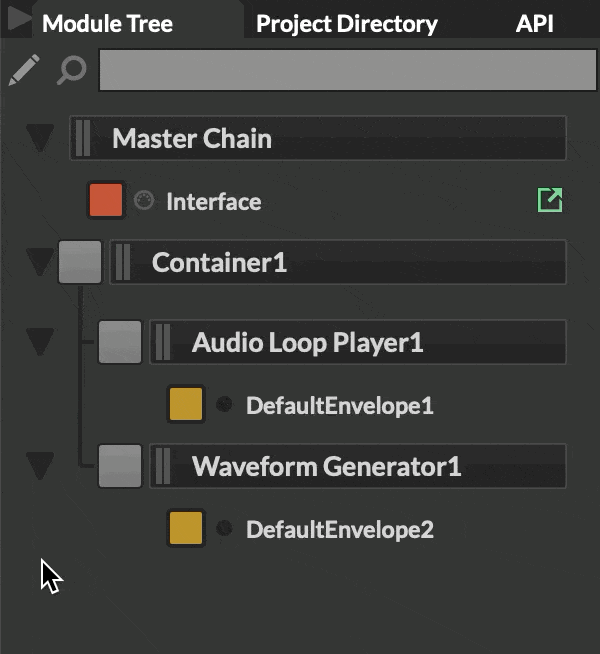The image size is (600, 654).
Task: Open Interface in external popup icon
Action: coord(550,200)
